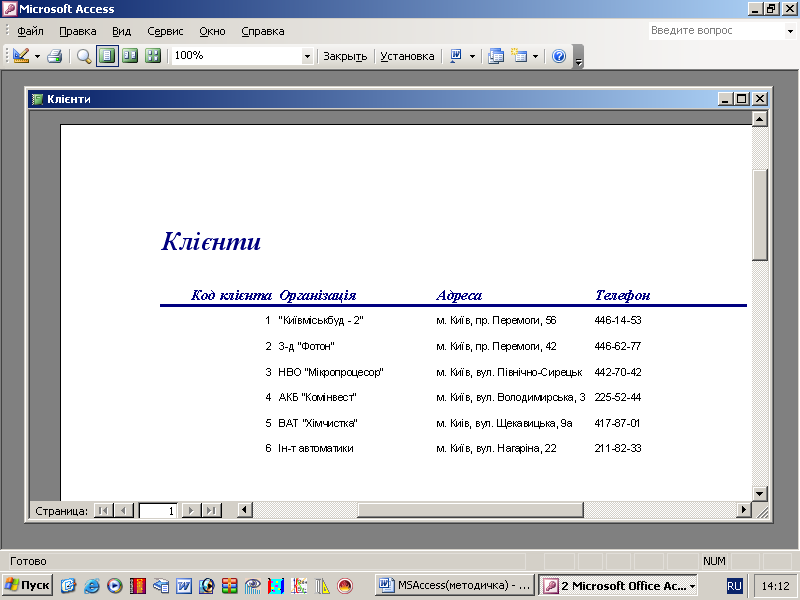The image size is (800, 600).
Task: Open the Вид menu
Action: tap(121, 31)
